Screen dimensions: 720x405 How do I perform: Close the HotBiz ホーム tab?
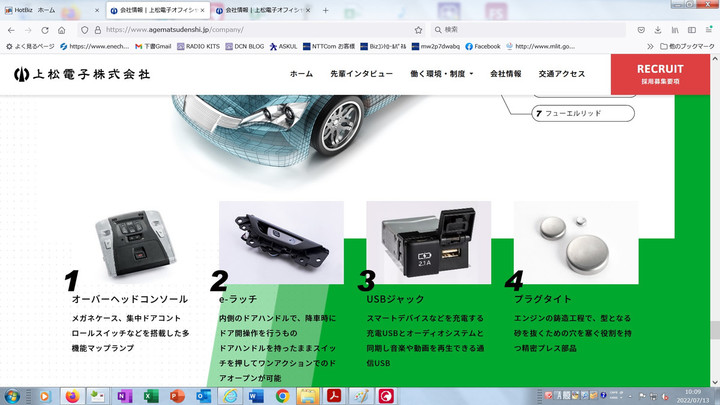coord(96,10)
